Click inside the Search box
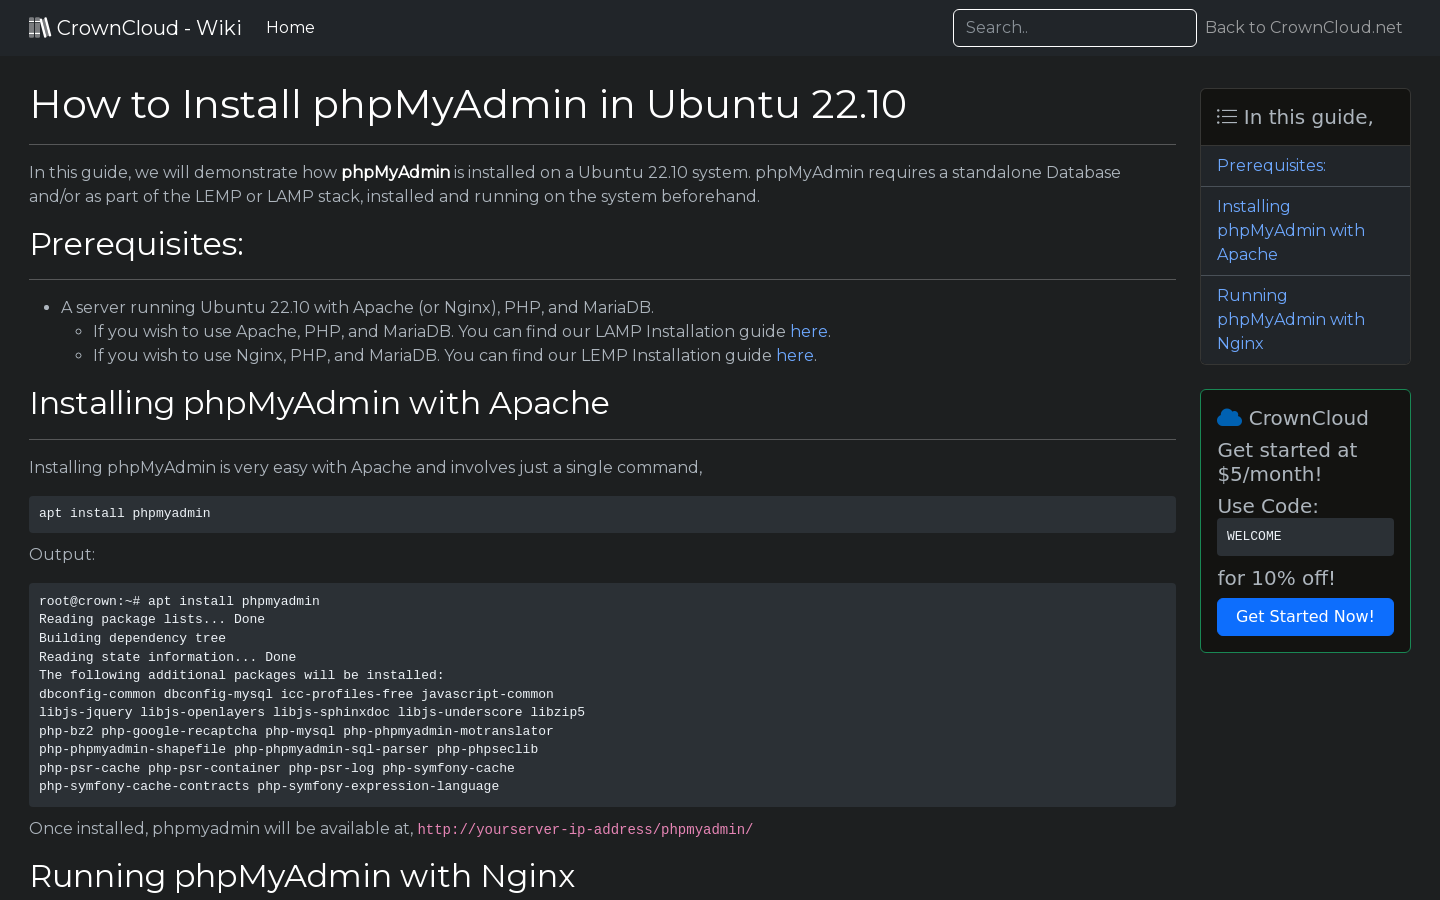 pyautogui.click(x=1074, y=27)
